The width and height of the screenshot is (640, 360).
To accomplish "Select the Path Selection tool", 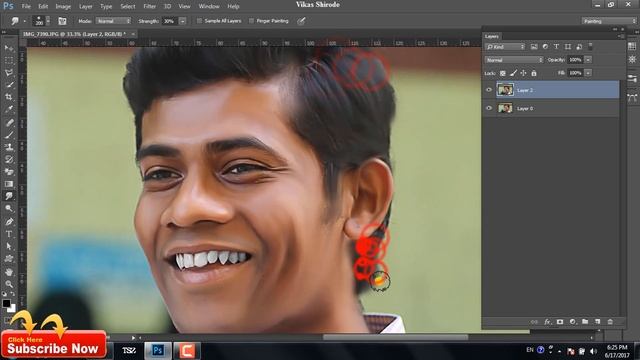I will click(x=9, y=246).
